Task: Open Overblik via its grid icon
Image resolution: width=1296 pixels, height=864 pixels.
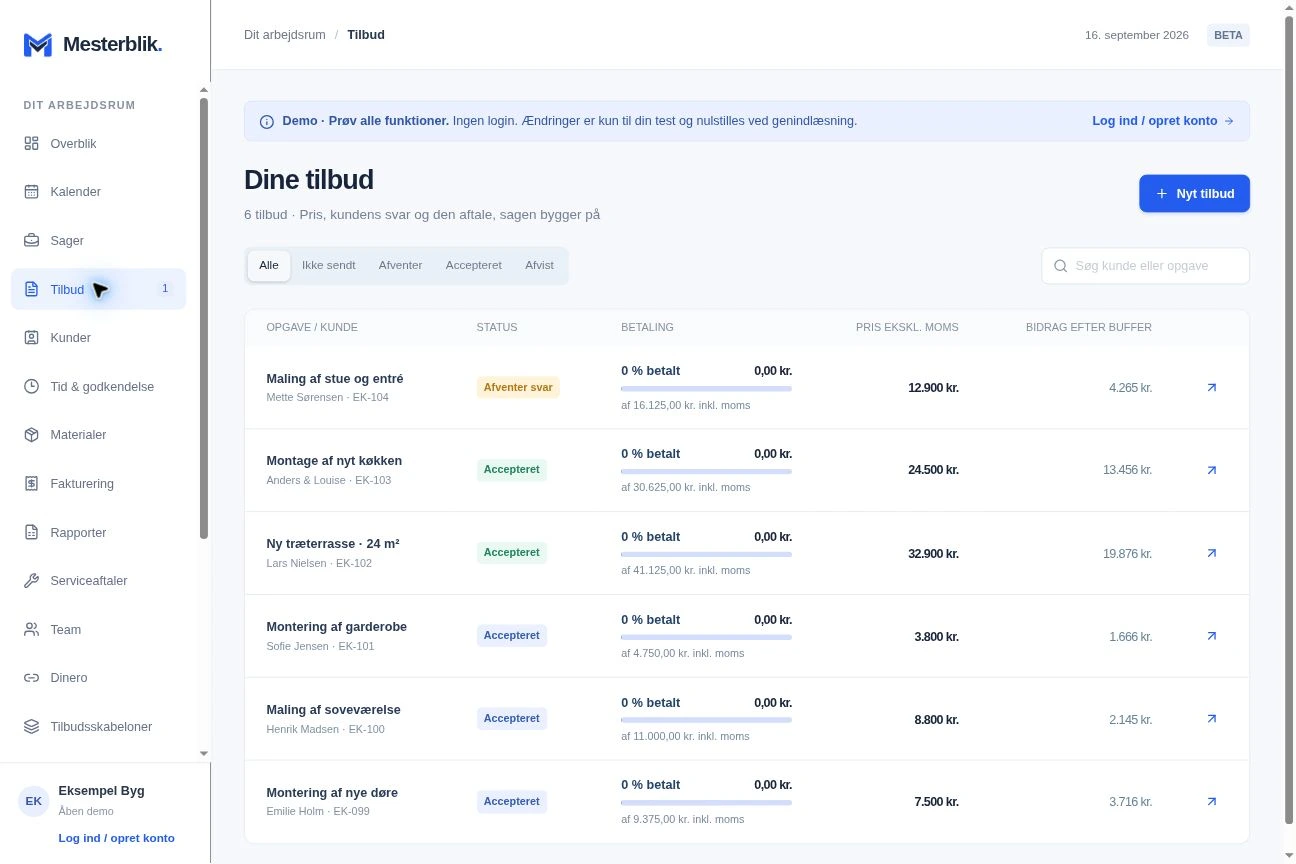Action: coord(31,143)
